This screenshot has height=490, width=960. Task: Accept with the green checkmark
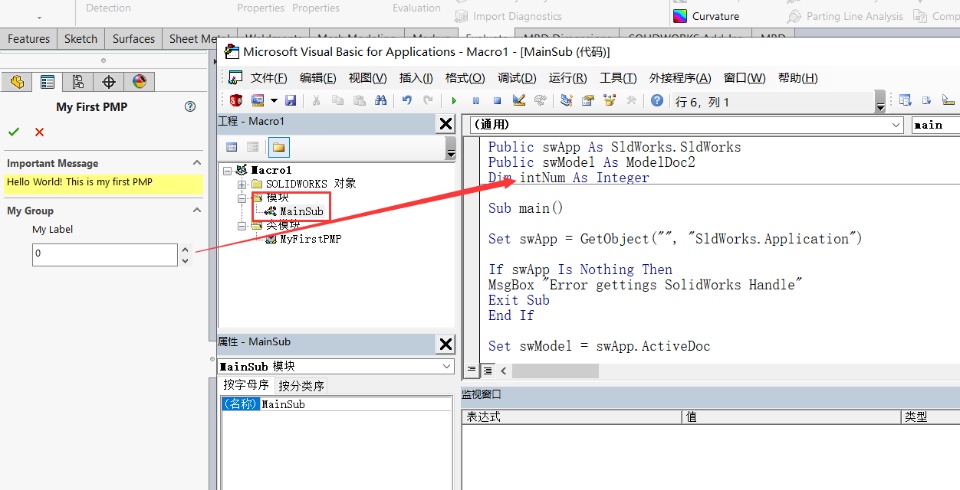coord(13,132)
